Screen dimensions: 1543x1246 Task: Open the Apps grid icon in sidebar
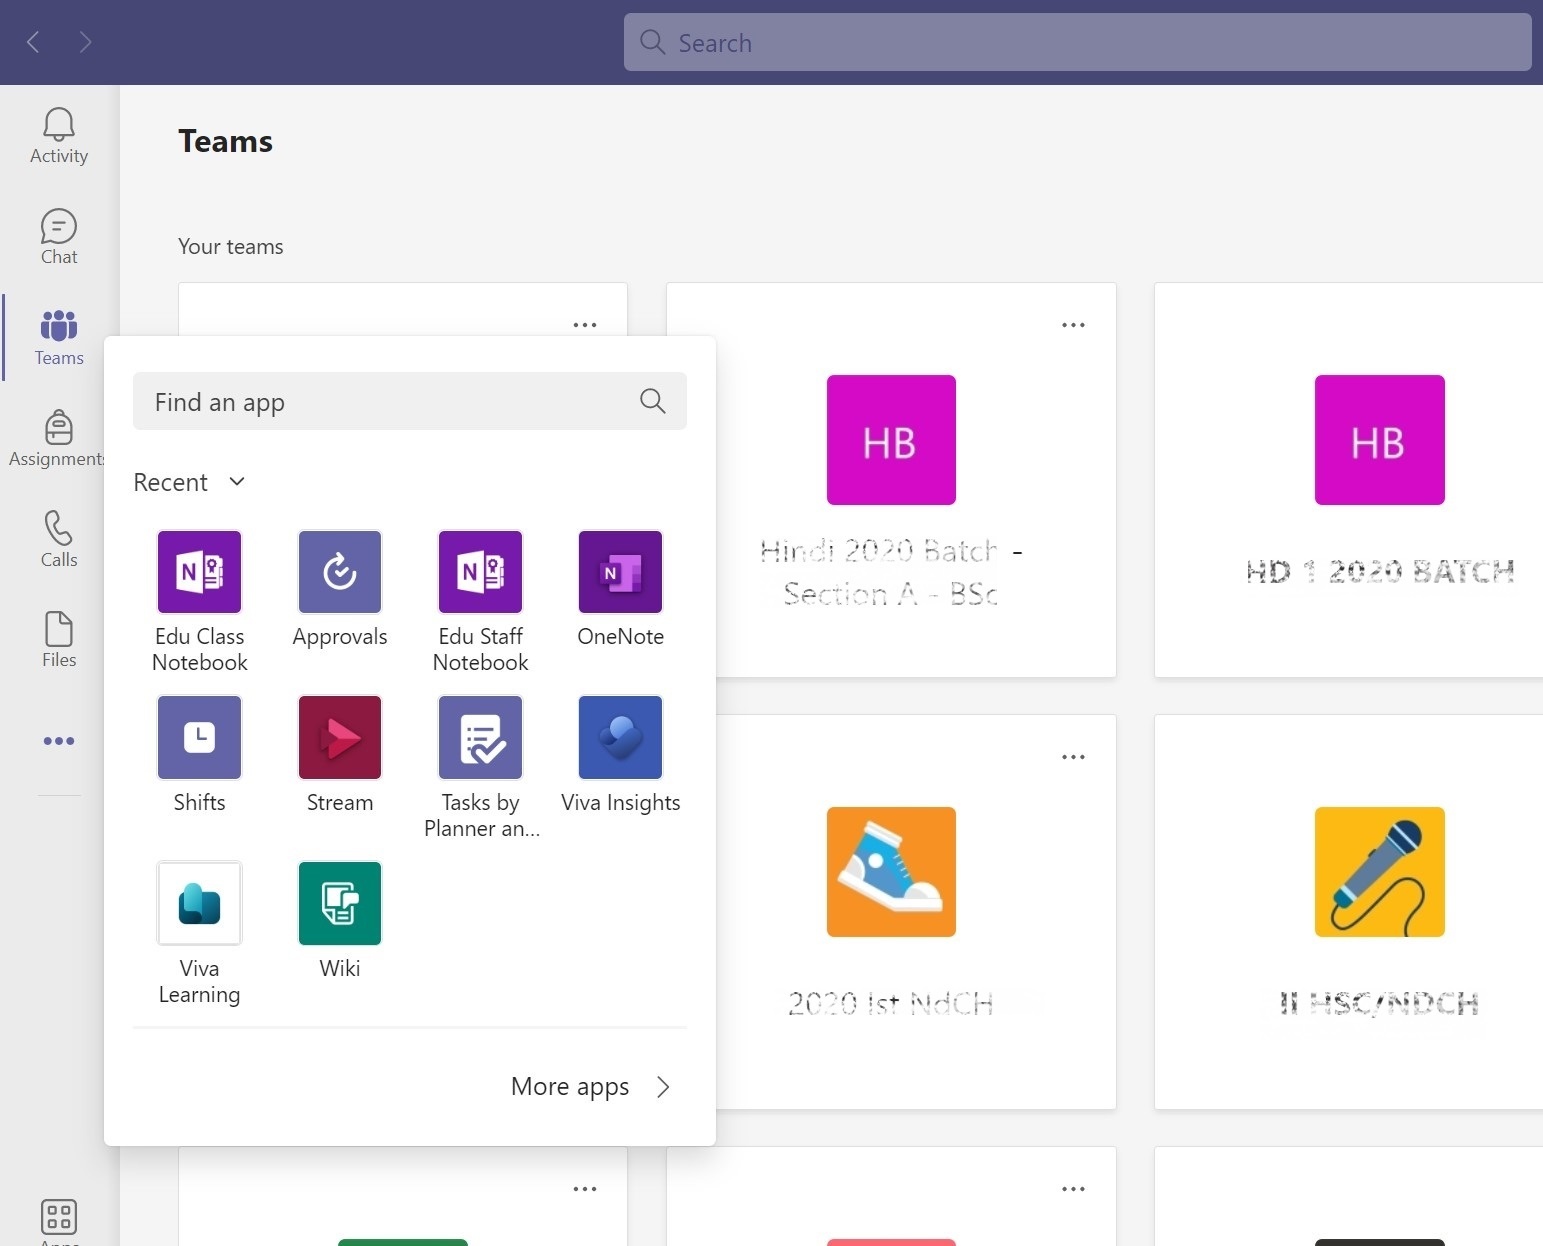tap(59, 1217)
